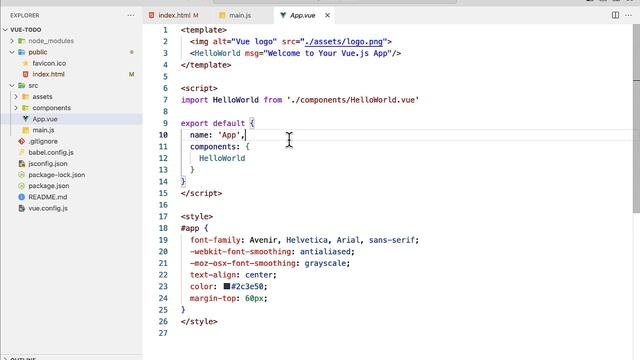Click the EXPLORER panel title

coord(24,16)
